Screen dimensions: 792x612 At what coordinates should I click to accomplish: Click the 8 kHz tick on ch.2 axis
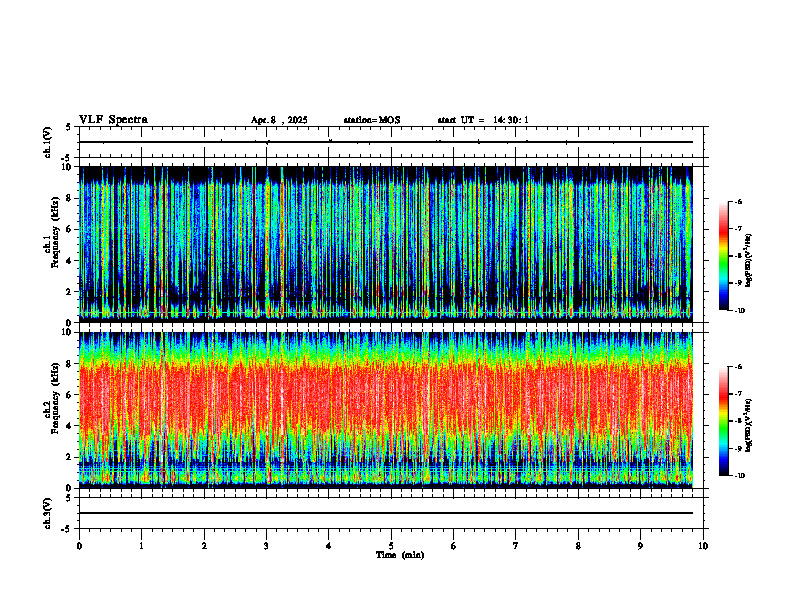[x=70, y=364]
